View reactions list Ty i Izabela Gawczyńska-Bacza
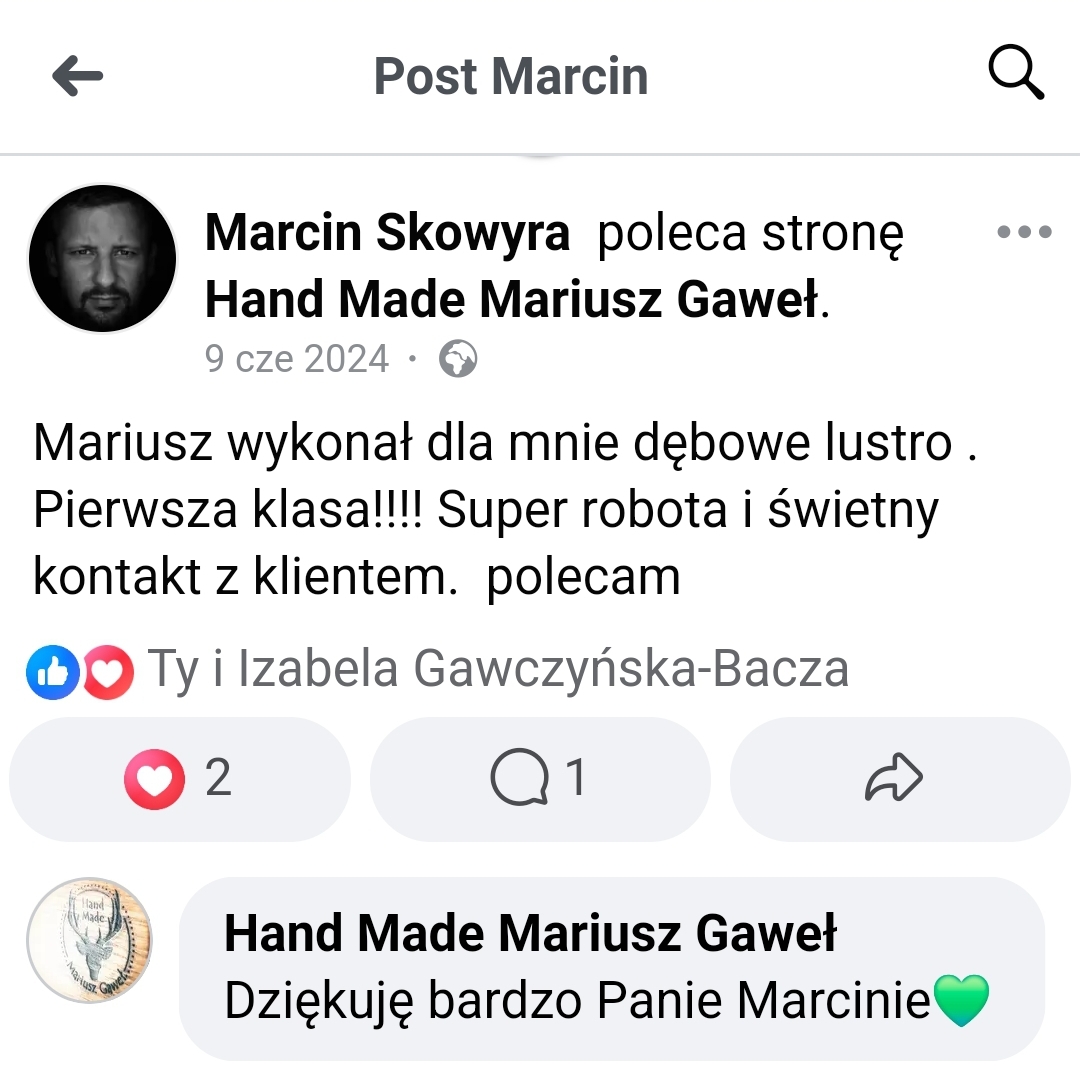The height and width of the screenshot is (1074, 1080). (x=498, y=668)
